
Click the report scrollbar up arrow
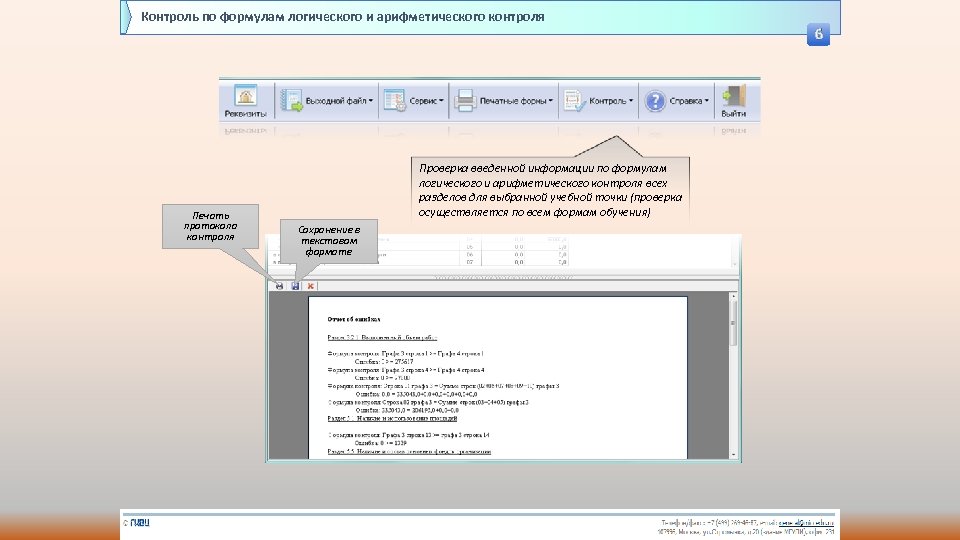click(733, 297)
